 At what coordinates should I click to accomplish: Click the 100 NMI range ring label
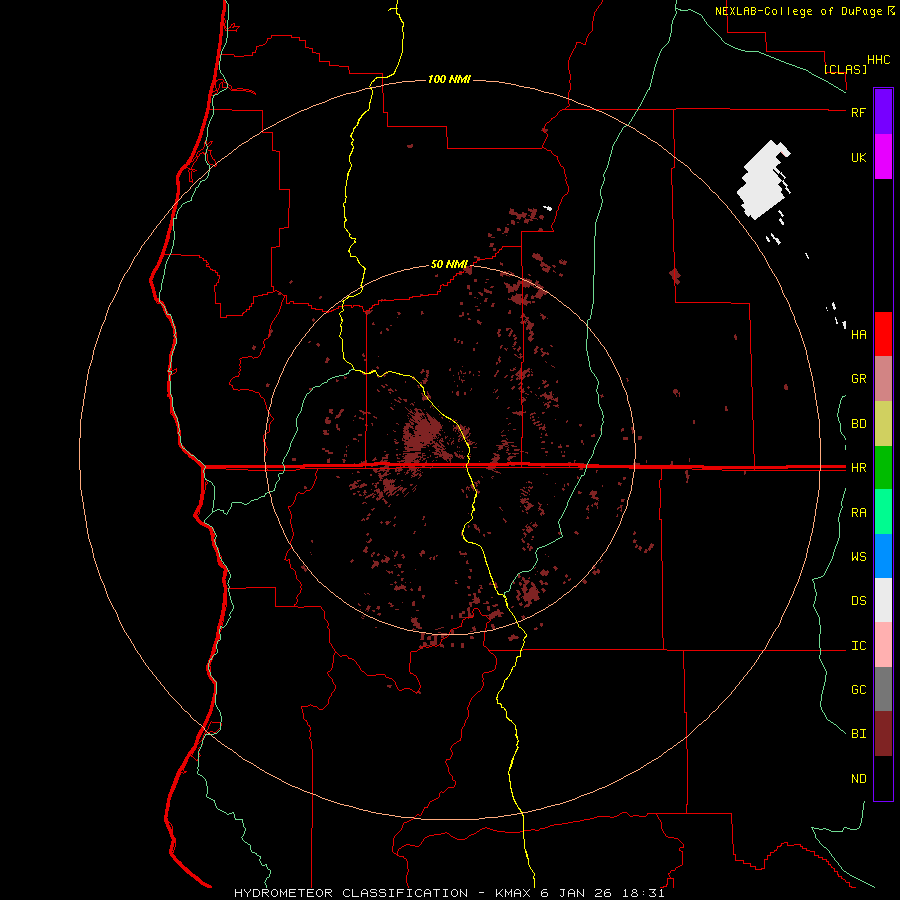tap(449, 79)
